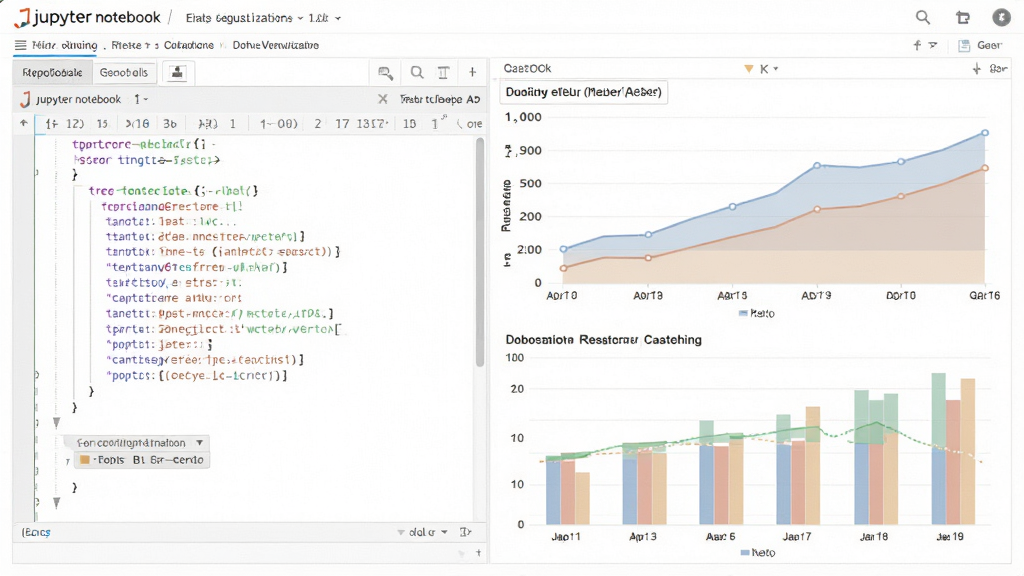Click the small plus at bottom right of the notebook
This screenshot has width=1024, height=576.
pos(479,553)
